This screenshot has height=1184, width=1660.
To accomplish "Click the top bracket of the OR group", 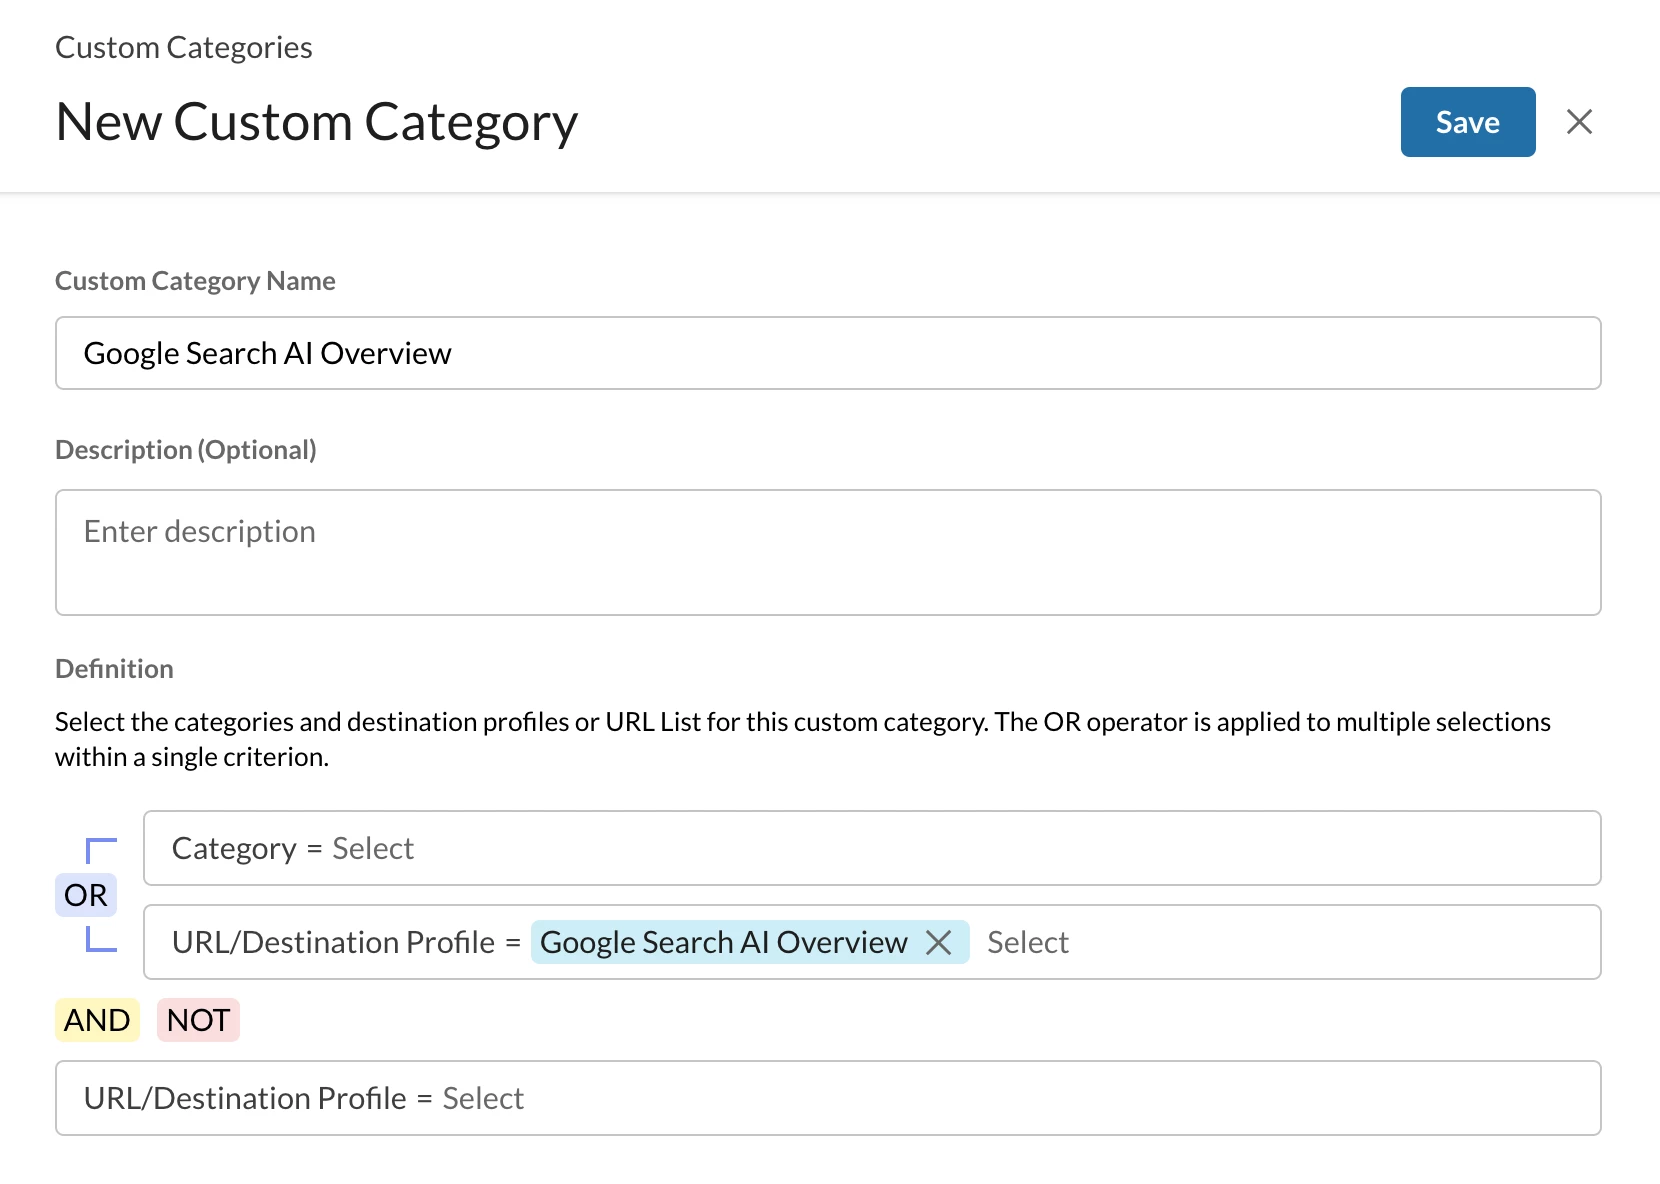I will pyautogui.click(x=101, y=850).
